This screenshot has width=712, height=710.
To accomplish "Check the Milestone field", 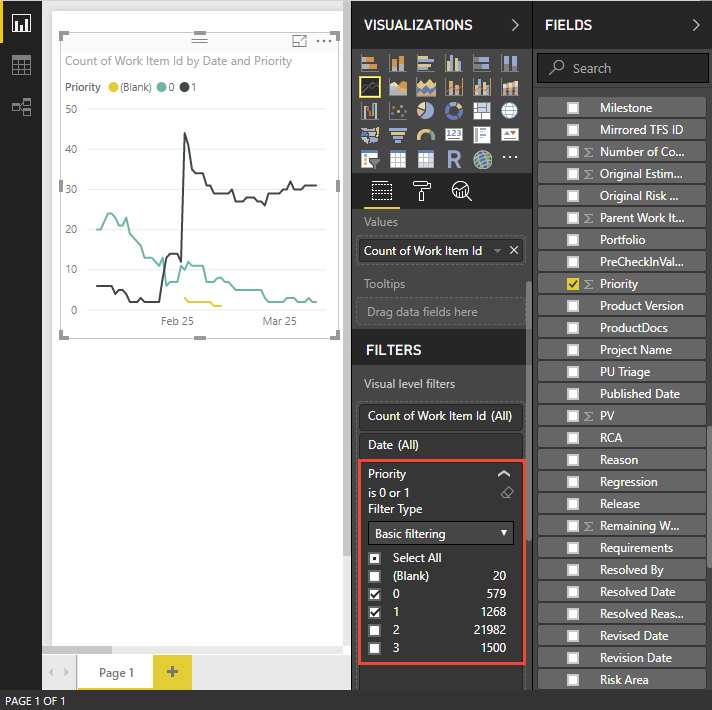I will tap(573, 108).
